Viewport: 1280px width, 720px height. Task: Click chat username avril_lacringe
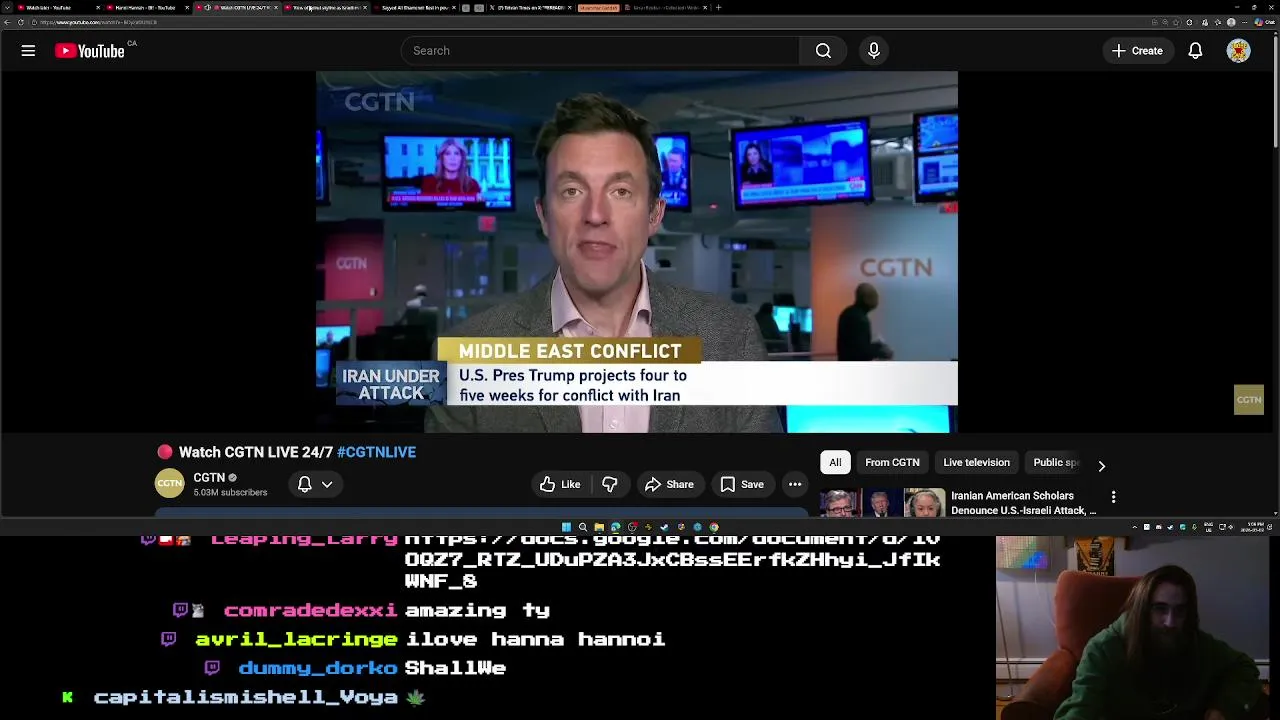click(x=296, y=639)
